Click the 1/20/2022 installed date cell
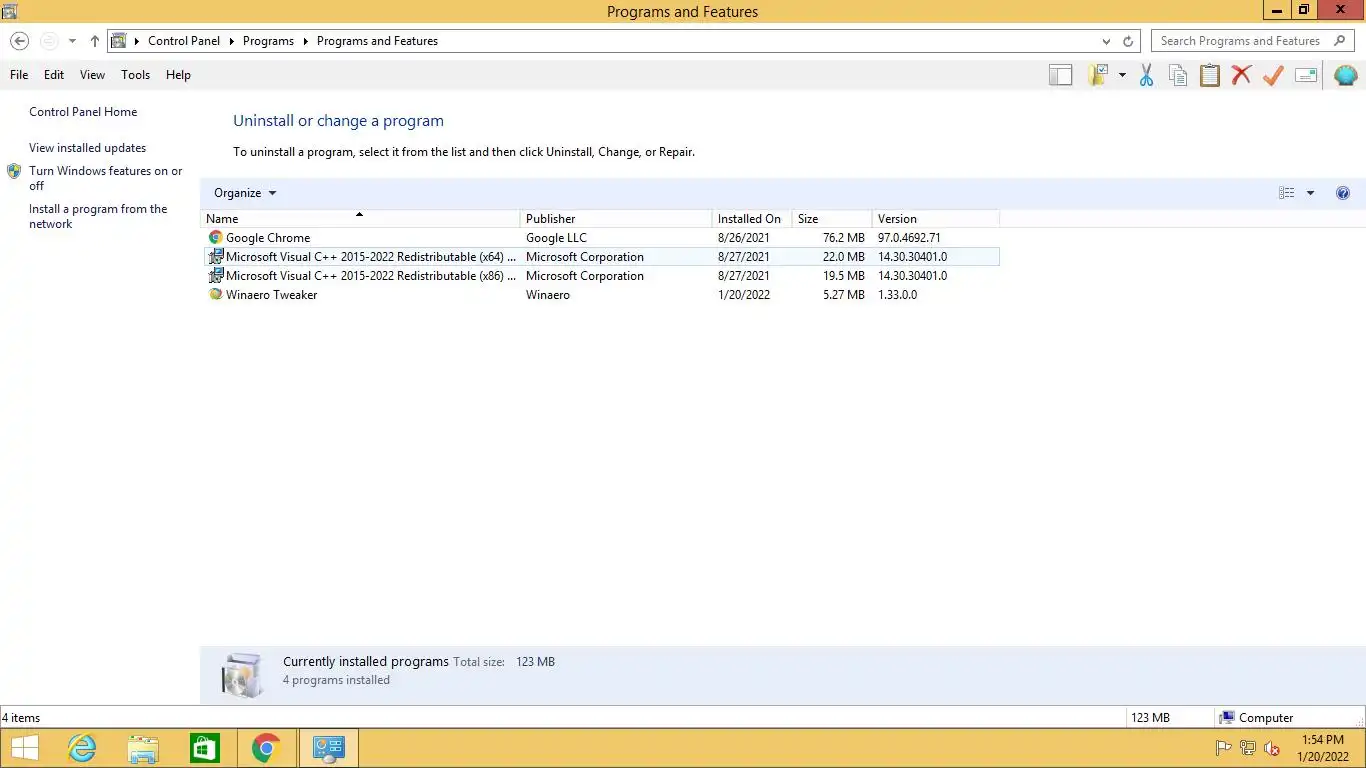 tap(744, 295)
